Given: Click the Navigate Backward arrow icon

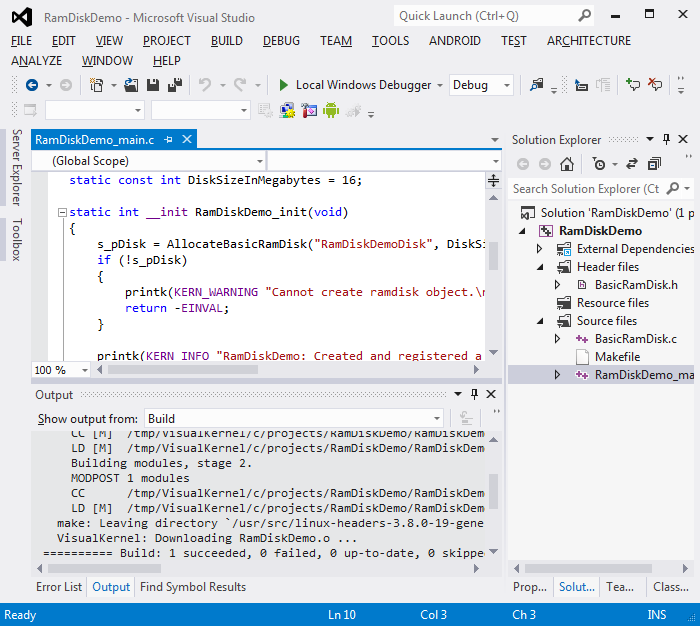Looking at the screenshot, I should [x=32, y=85].
